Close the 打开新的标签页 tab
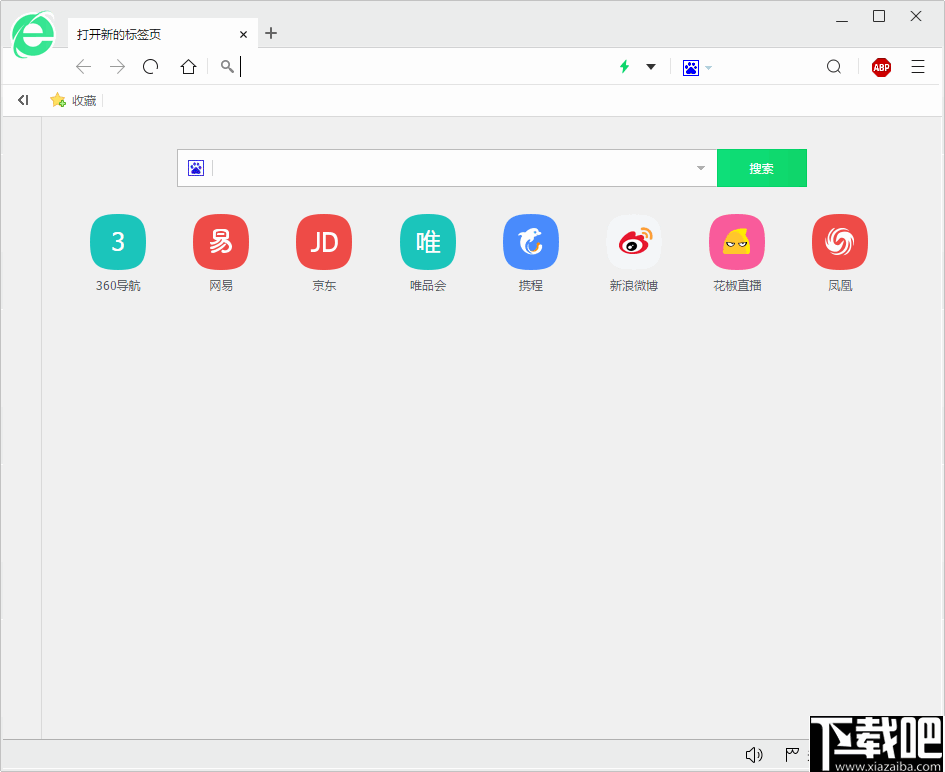 tap(243, 34)
